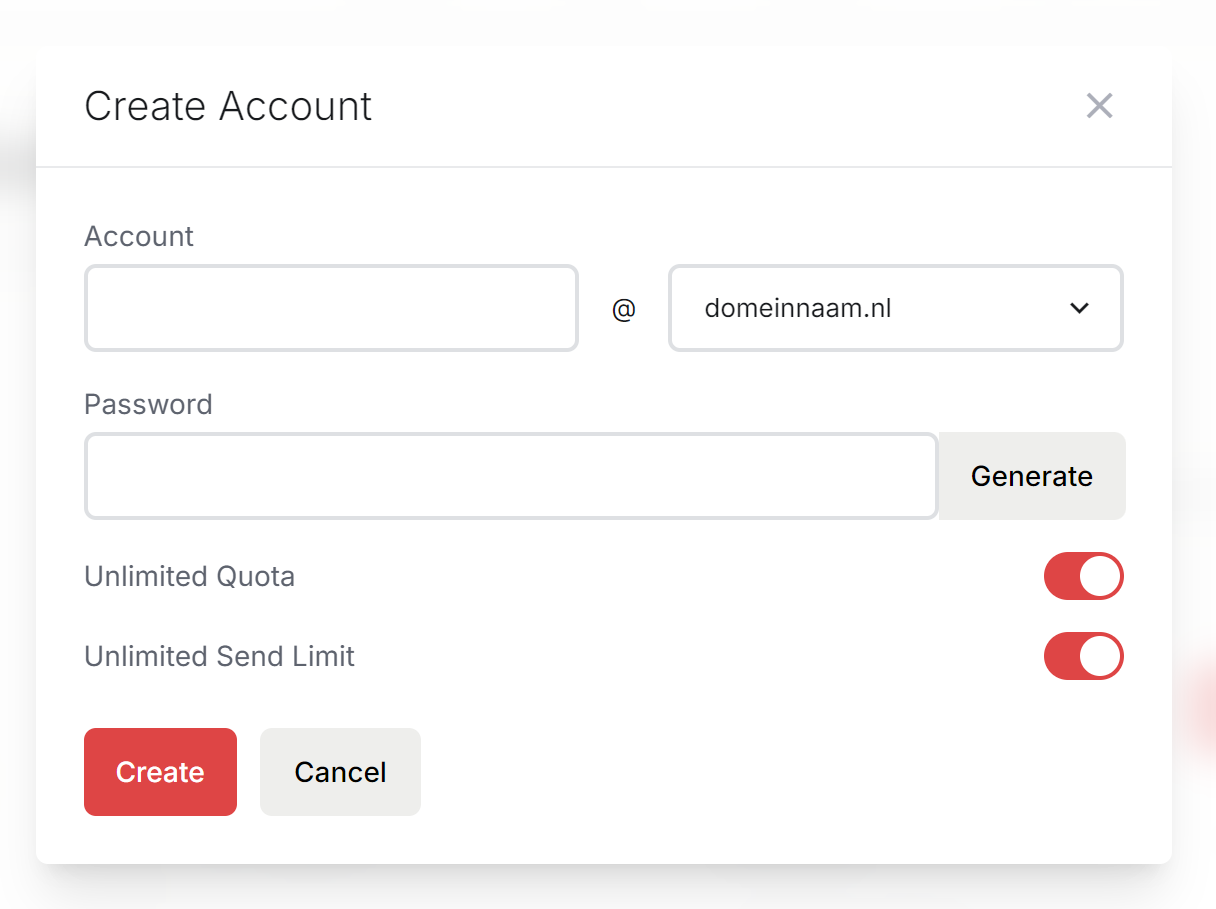Screen dimensions: 1216x909
Task: Generate a random password
Action: pos(1031,476)
